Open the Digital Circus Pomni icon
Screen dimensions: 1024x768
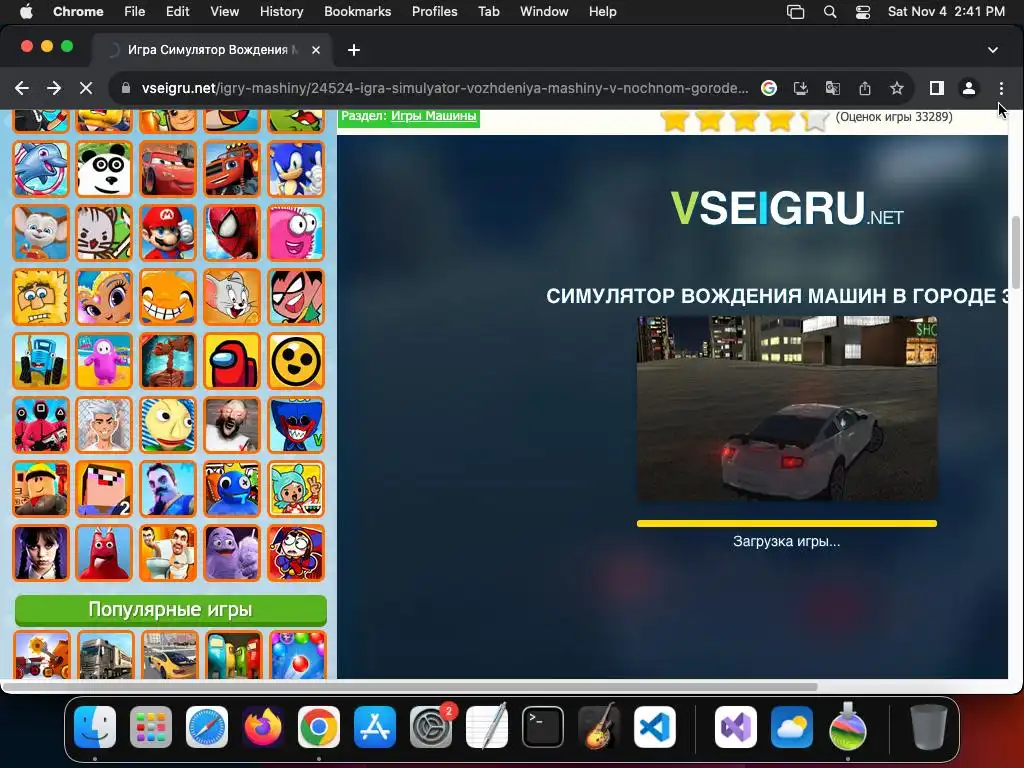(296, 553)
